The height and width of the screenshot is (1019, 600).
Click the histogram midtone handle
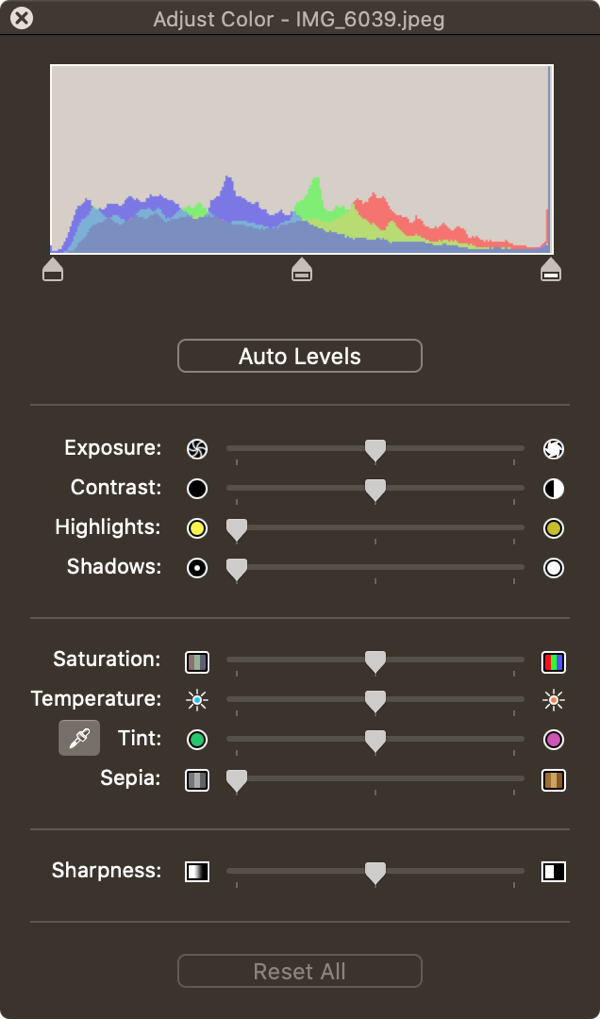click(x=301, y=269)
